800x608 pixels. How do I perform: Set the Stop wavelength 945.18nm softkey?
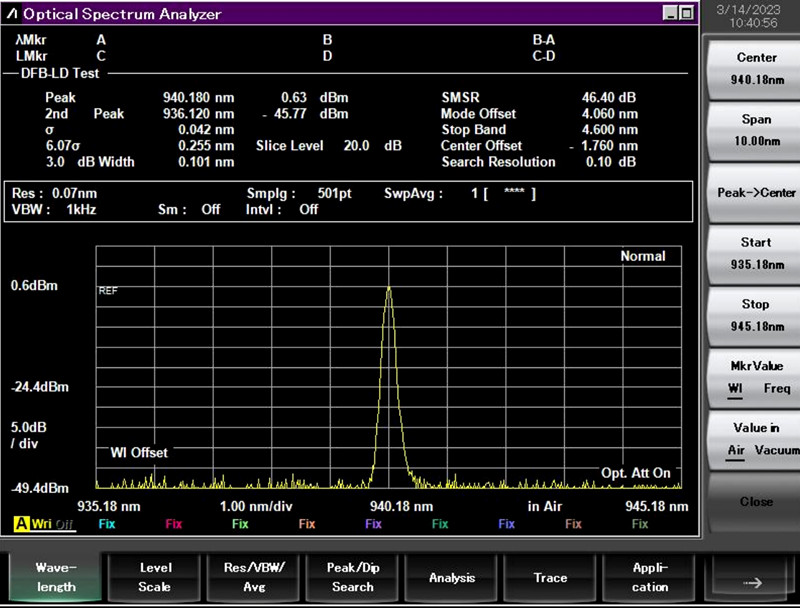756,315
